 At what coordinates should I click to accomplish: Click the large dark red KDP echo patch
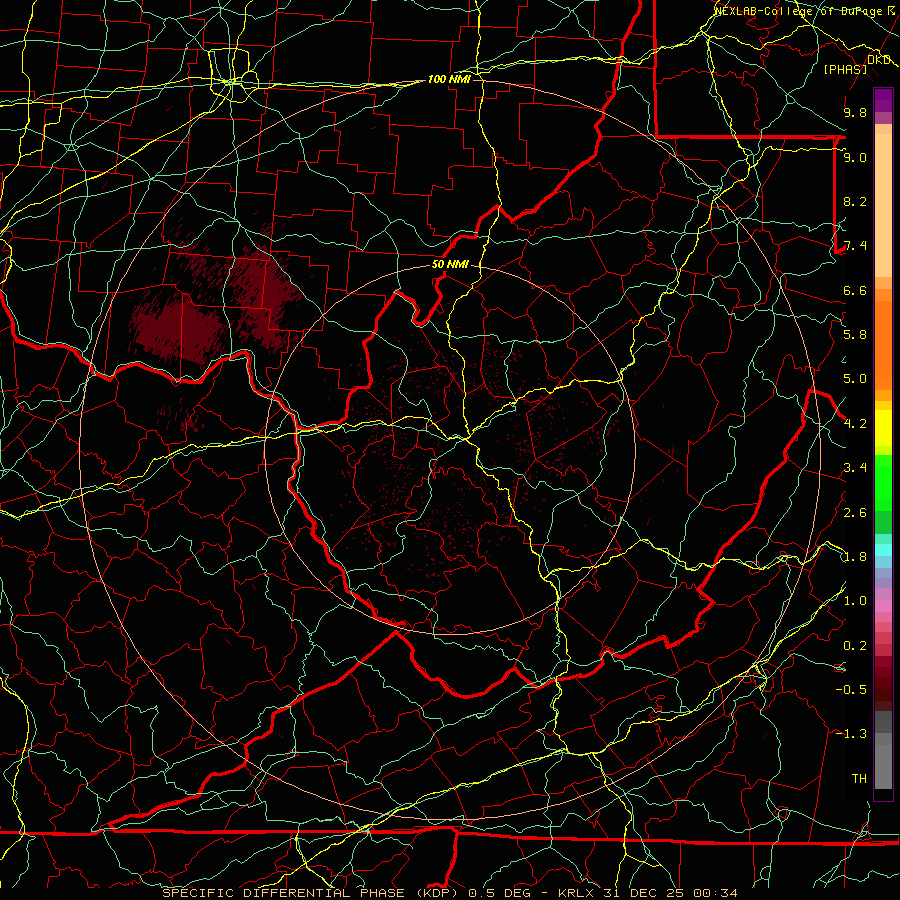[x=181, y=328]
